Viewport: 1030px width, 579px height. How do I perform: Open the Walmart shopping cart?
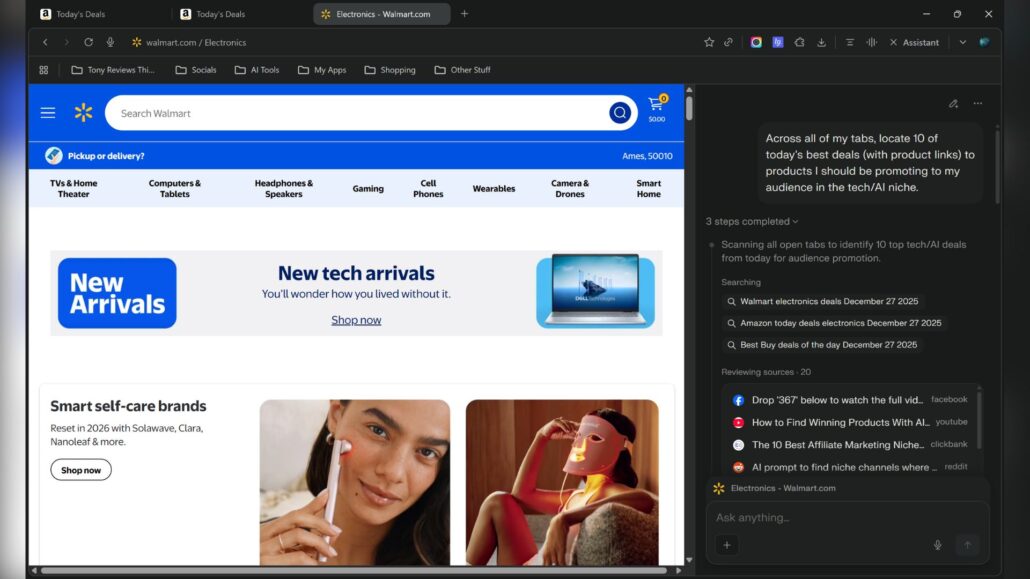click(657, 108)
